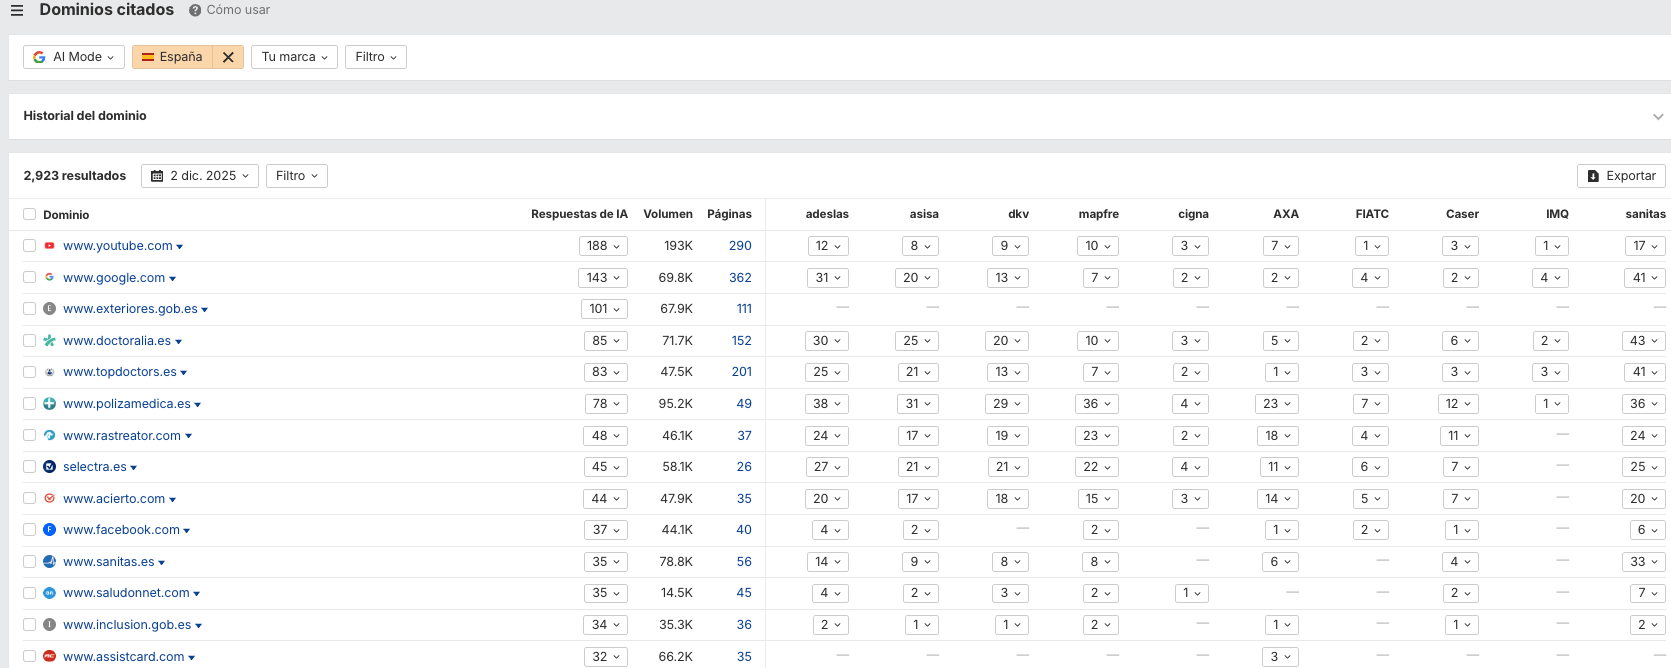Click the Spain flag icon
This screenshot has height=668, width=1671.
[148, 57]
